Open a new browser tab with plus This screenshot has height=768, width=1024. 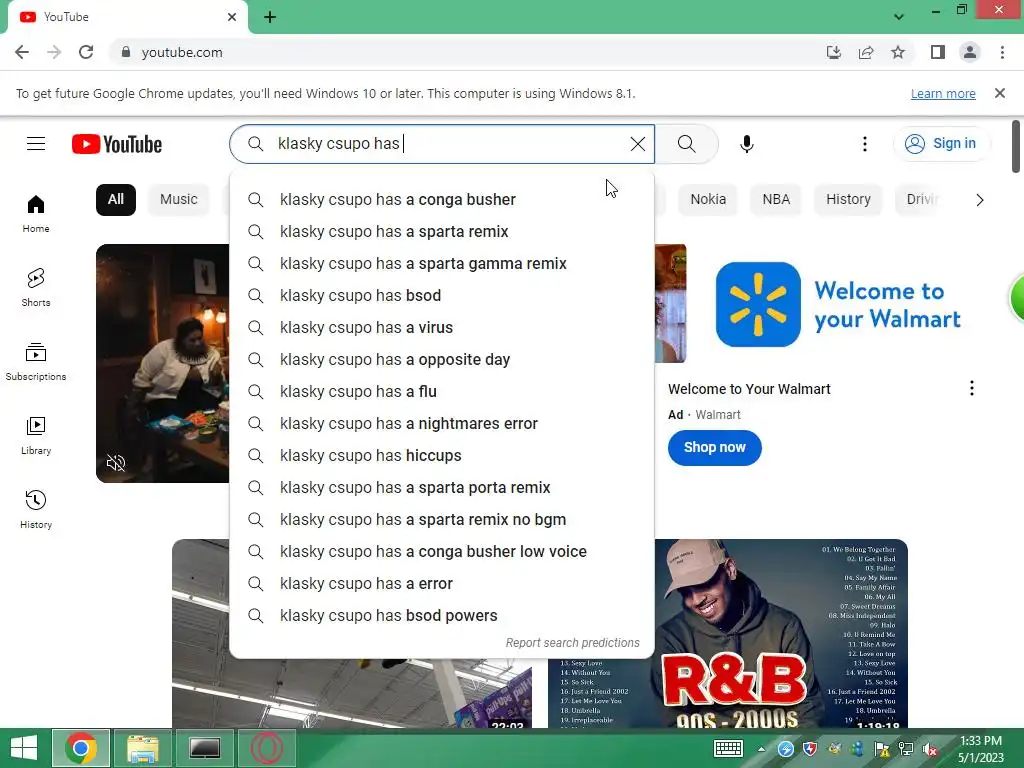pos(270,17)
